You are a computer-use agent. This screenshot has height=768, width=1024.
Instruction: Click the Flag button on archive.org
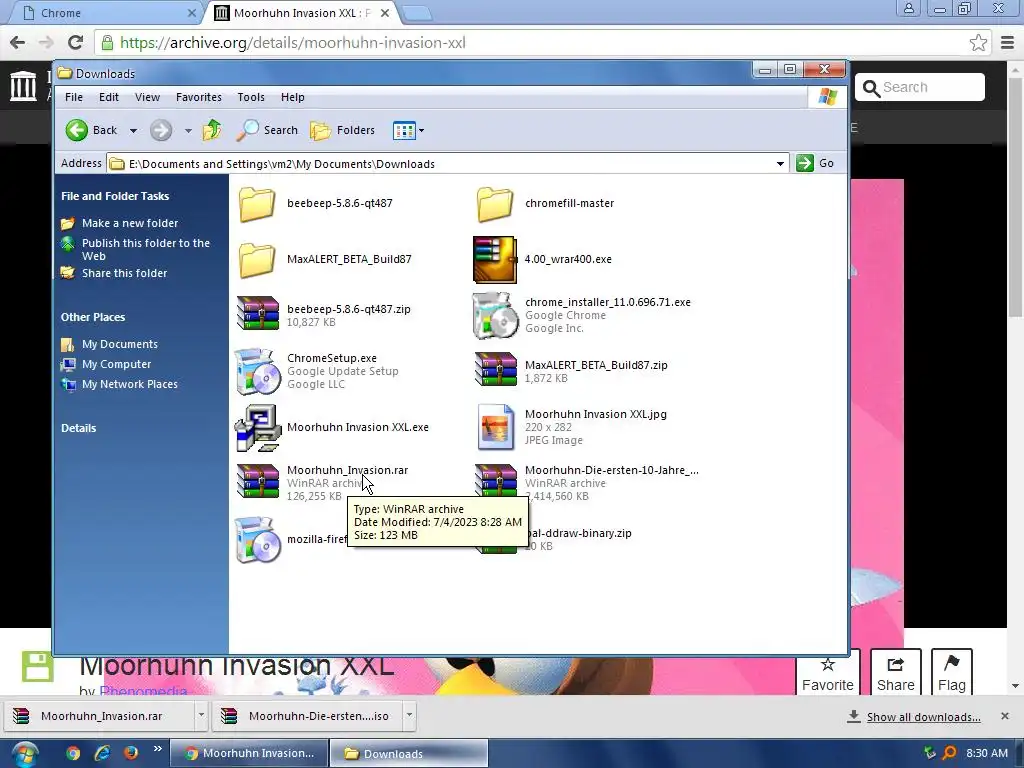click(952, 674)
